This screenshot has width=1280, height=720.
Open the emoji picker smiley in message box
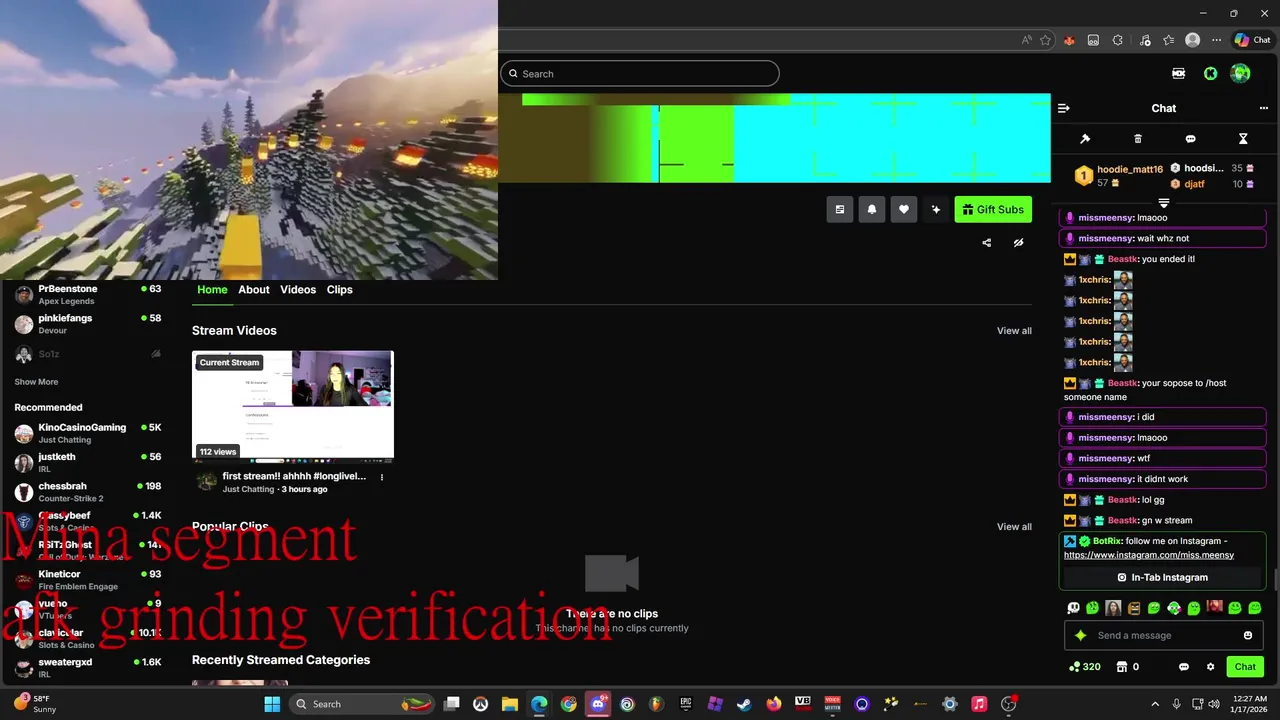(1247, 635)
